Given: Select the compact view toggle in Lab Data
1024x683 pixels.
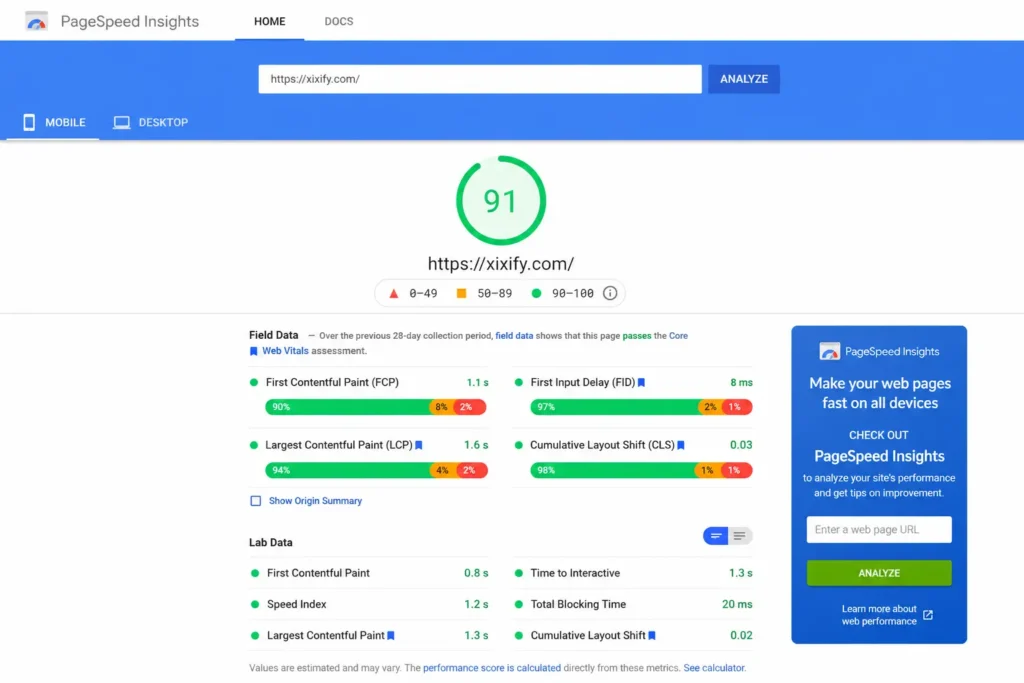Looking at the screenshot, I should (x=716, y=536).
